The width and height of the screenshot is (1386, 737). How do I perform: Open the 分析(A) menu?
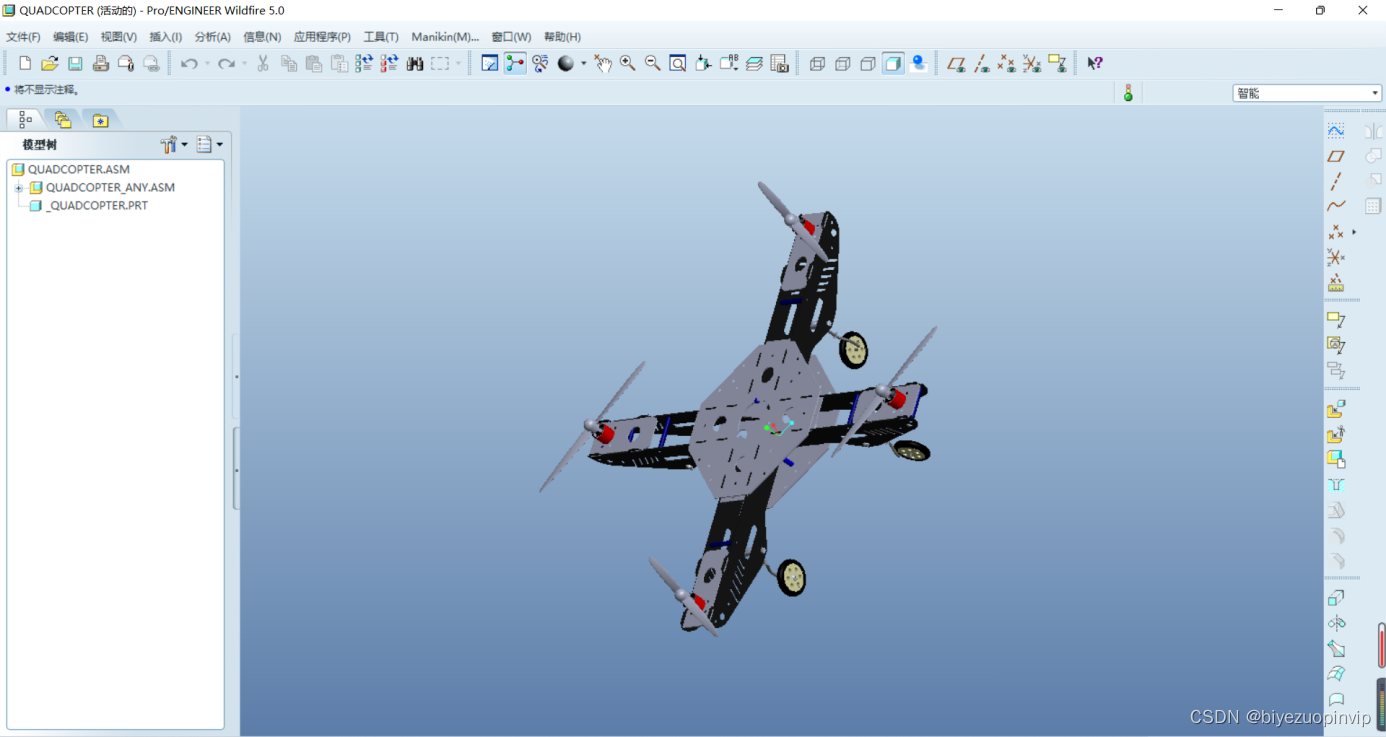pos(212,37)
